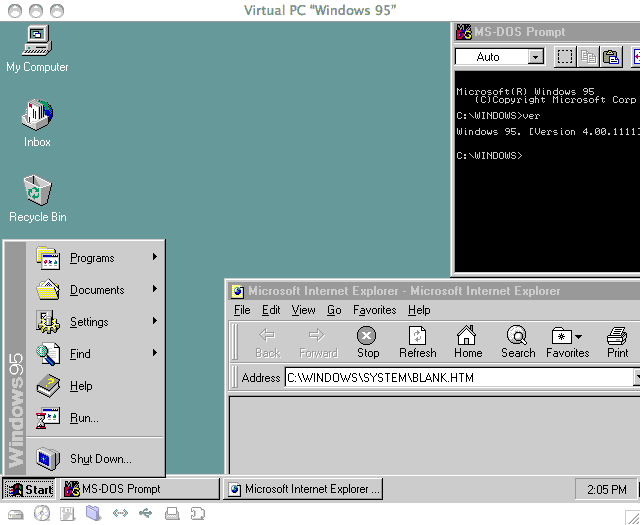Click the floppy disk icon in Virtual PC status bar
Viewport: 640px width, 525px height.
67,514
